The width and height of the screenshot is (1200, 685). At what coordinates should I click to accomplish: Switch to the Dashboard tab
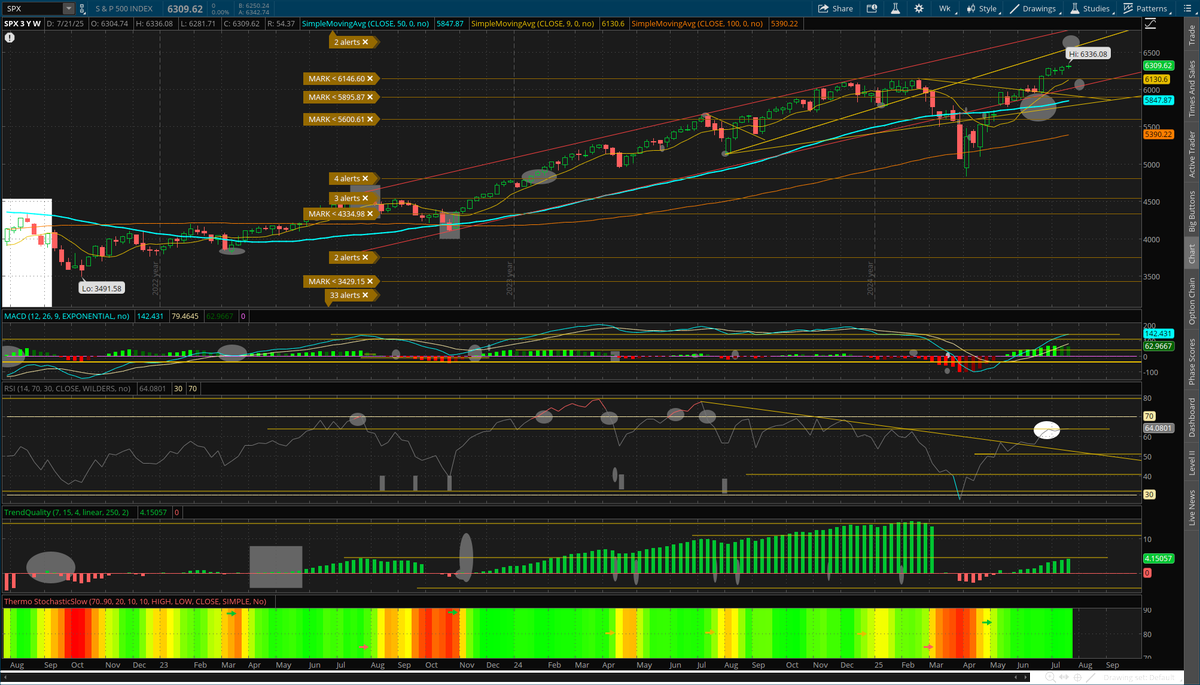1191,418
